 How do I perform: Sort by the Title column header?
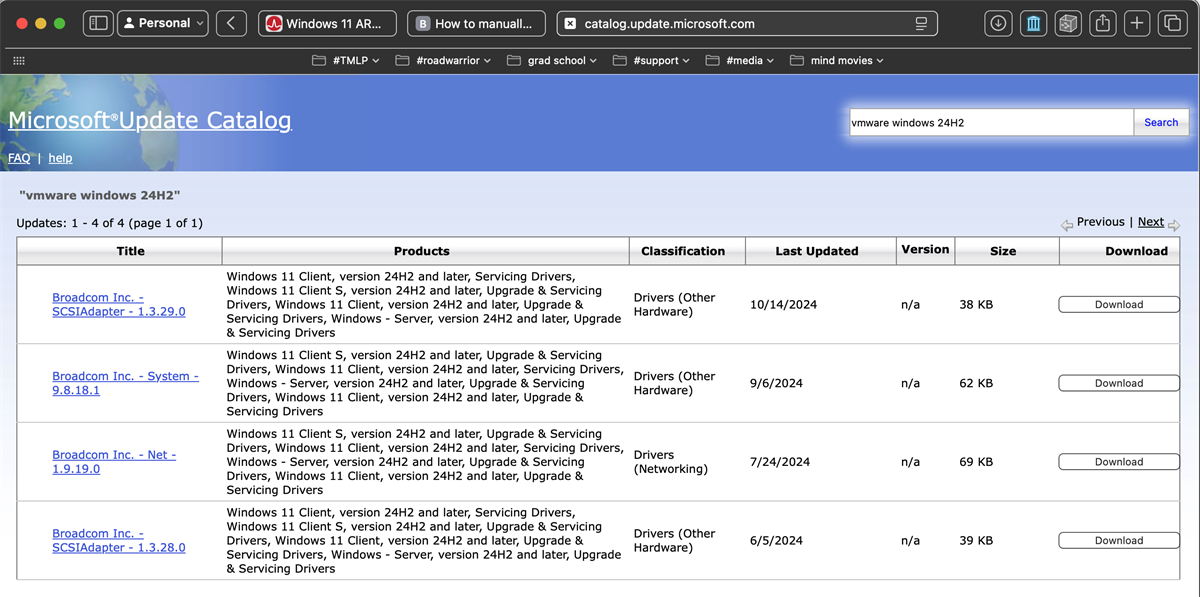click(x=130, y=251)
